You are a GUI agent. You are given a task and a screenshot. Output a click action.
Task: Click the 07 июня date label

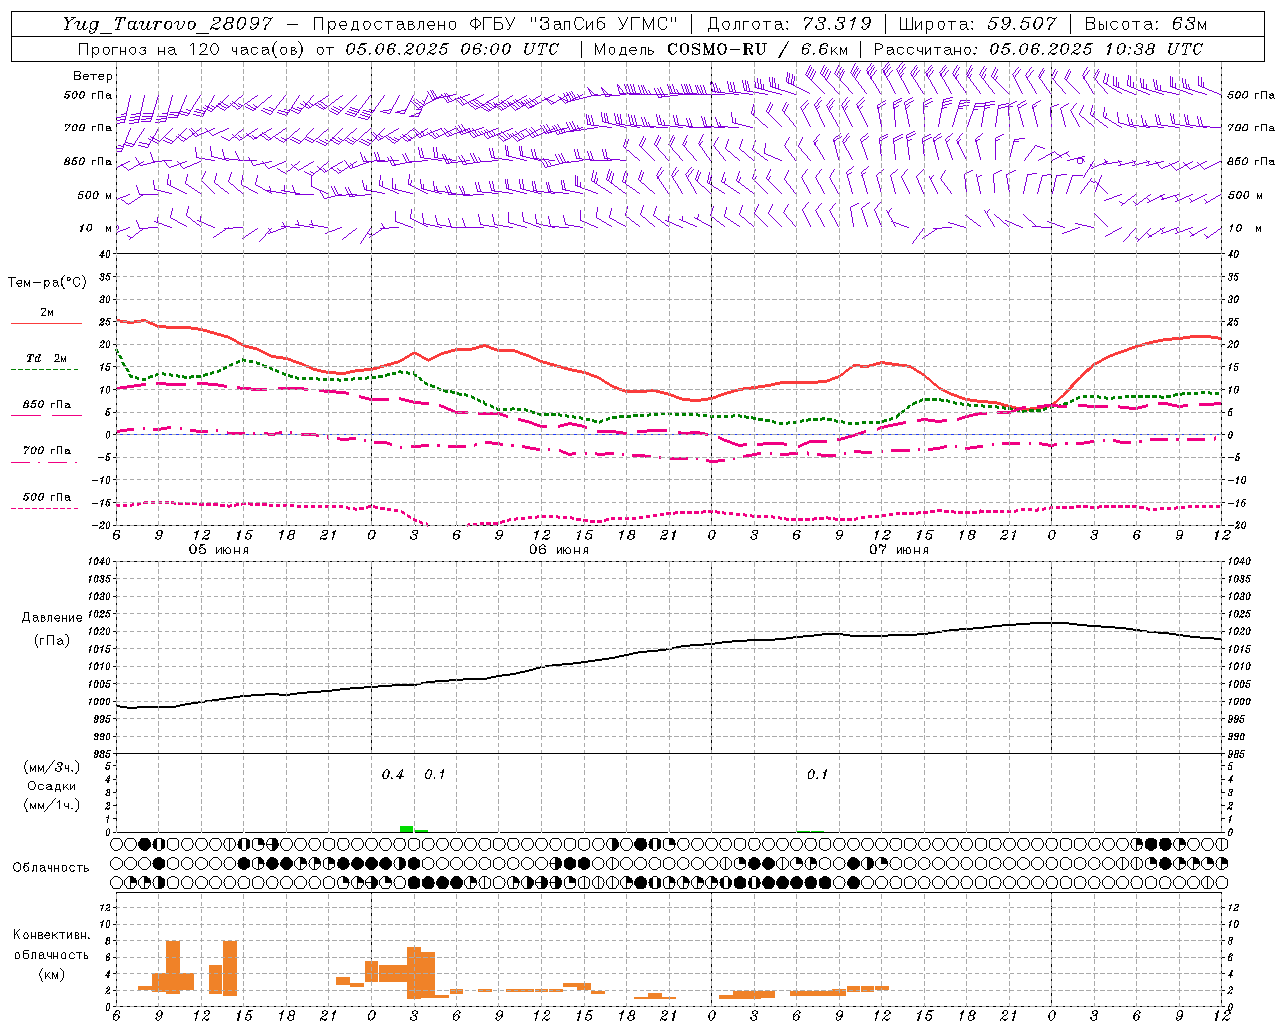tap(898, 549)
